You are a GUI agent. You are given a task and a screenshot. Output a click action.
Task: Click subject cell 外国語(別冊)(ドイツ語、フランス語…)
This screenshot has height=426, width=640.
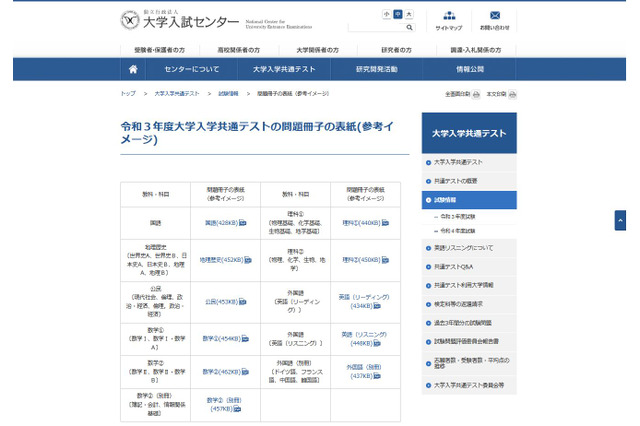[295, 371]
